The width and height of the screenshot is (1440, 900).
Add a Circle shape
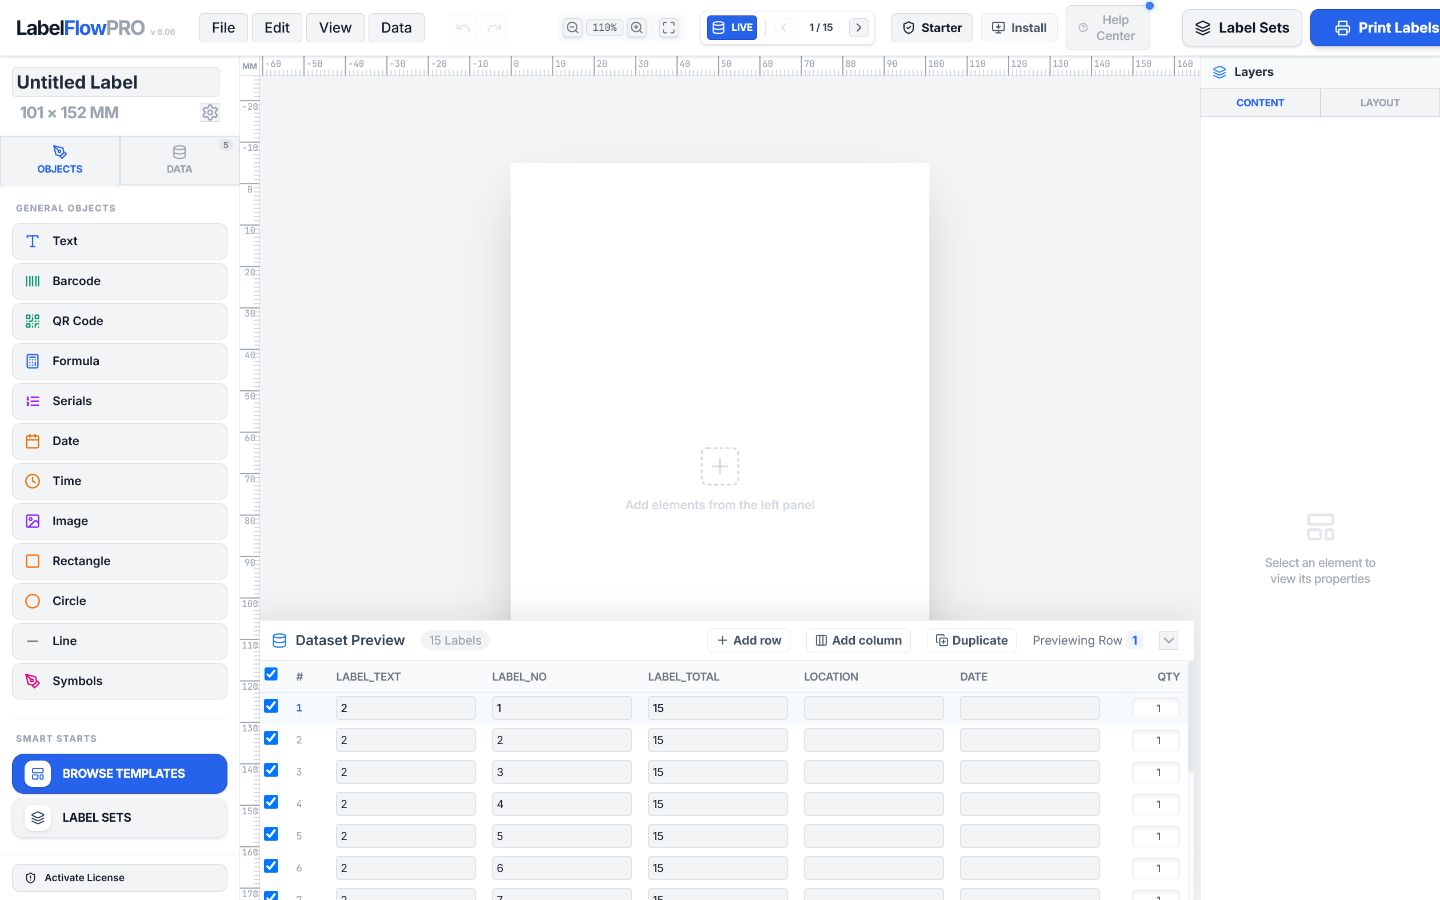point(120,601)
